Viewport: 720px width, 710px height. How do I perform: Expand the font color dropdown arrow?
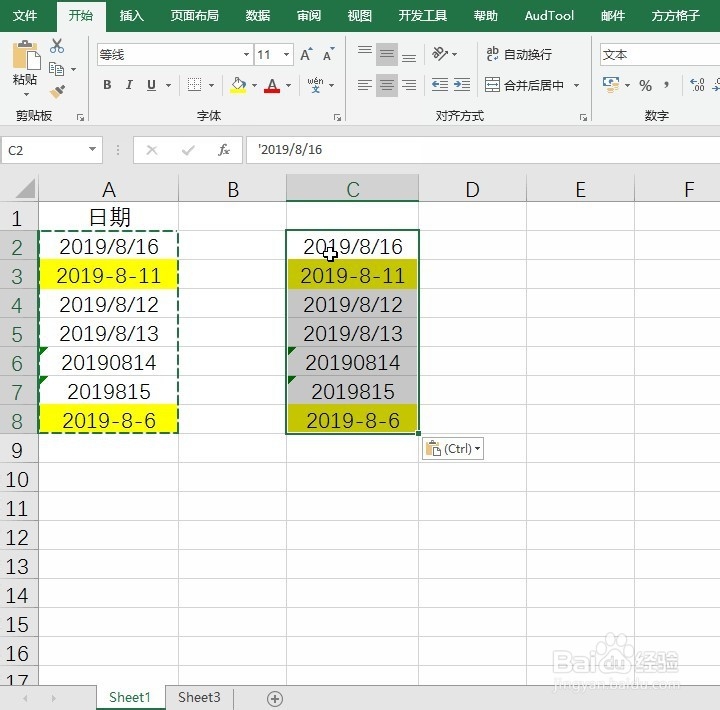tap(288, 85)
